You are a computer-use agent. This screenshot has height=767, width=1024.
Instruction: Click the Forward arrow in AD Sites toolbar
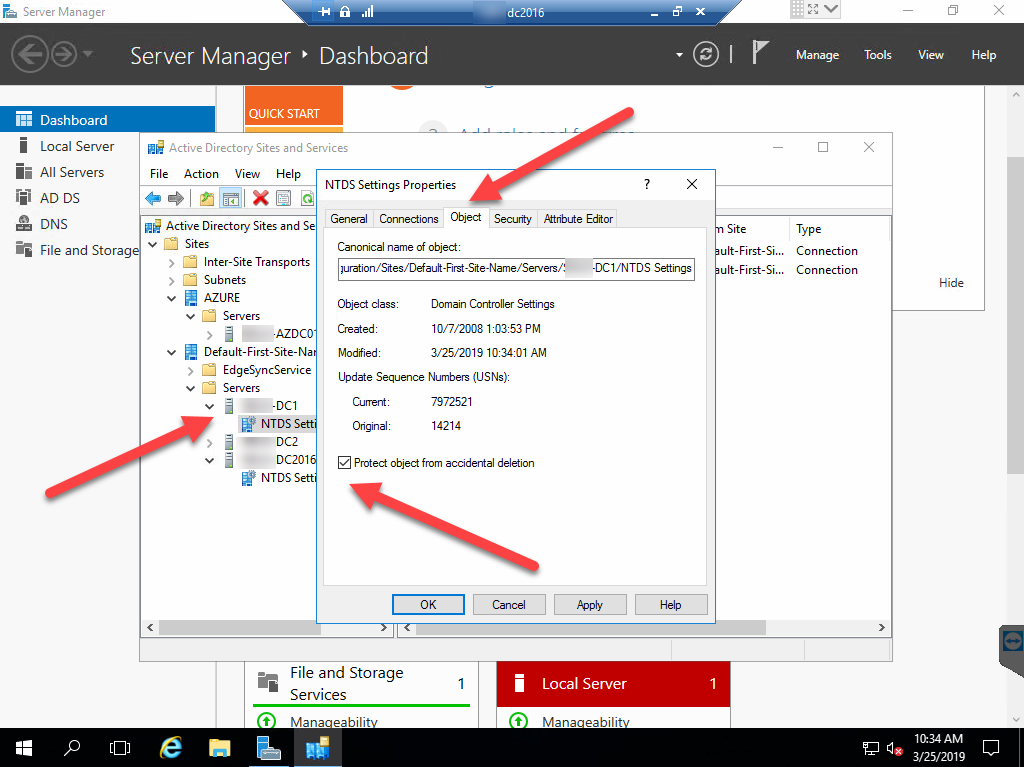point(176,198)
